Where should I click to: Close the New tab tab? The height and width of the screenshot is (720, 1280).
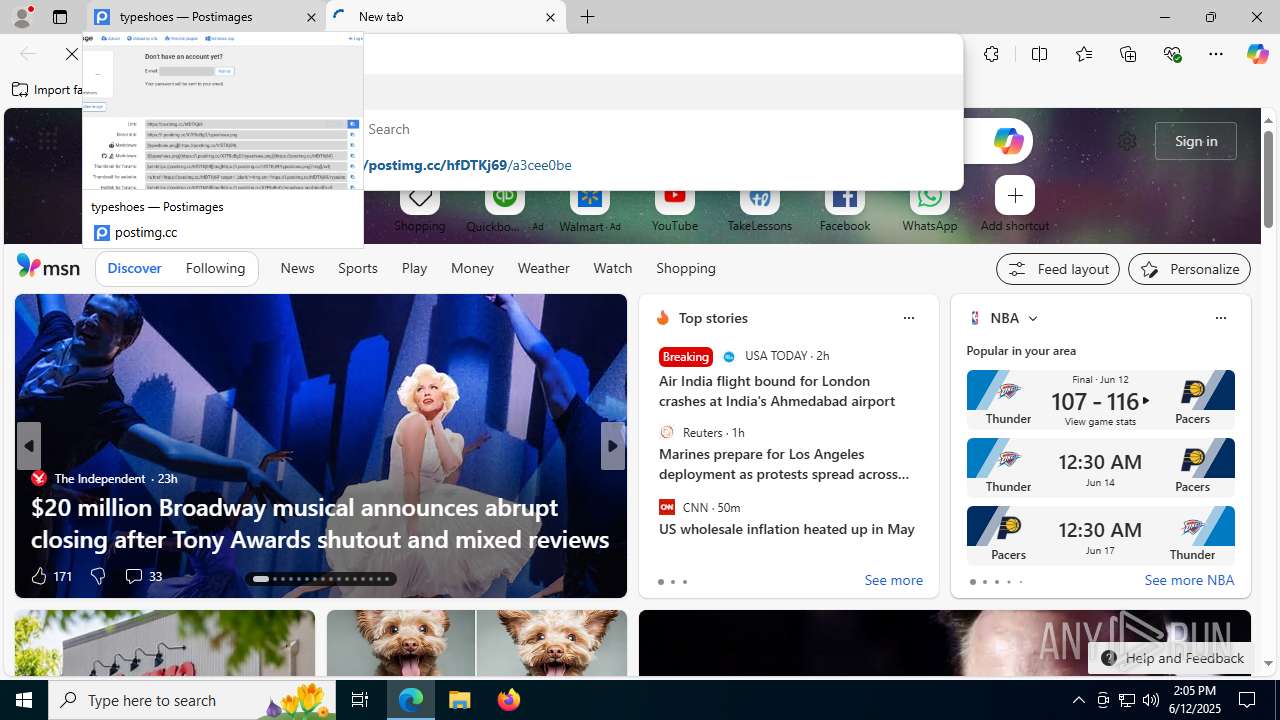550,17
